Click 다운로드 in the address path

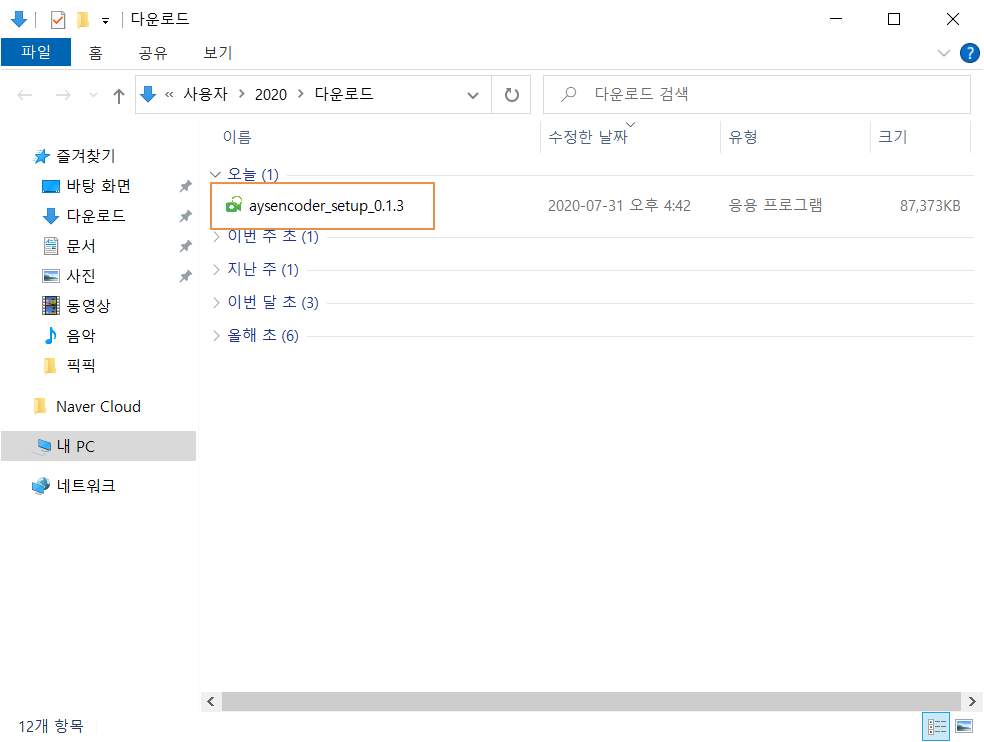click(344, 94)
